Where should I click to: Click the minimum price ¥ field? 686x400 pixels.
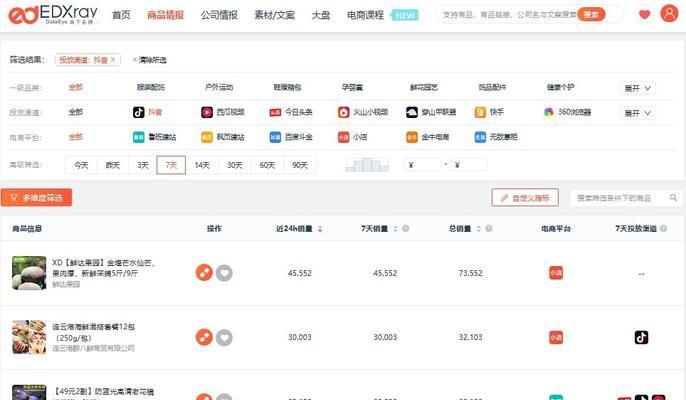(423, 165)
